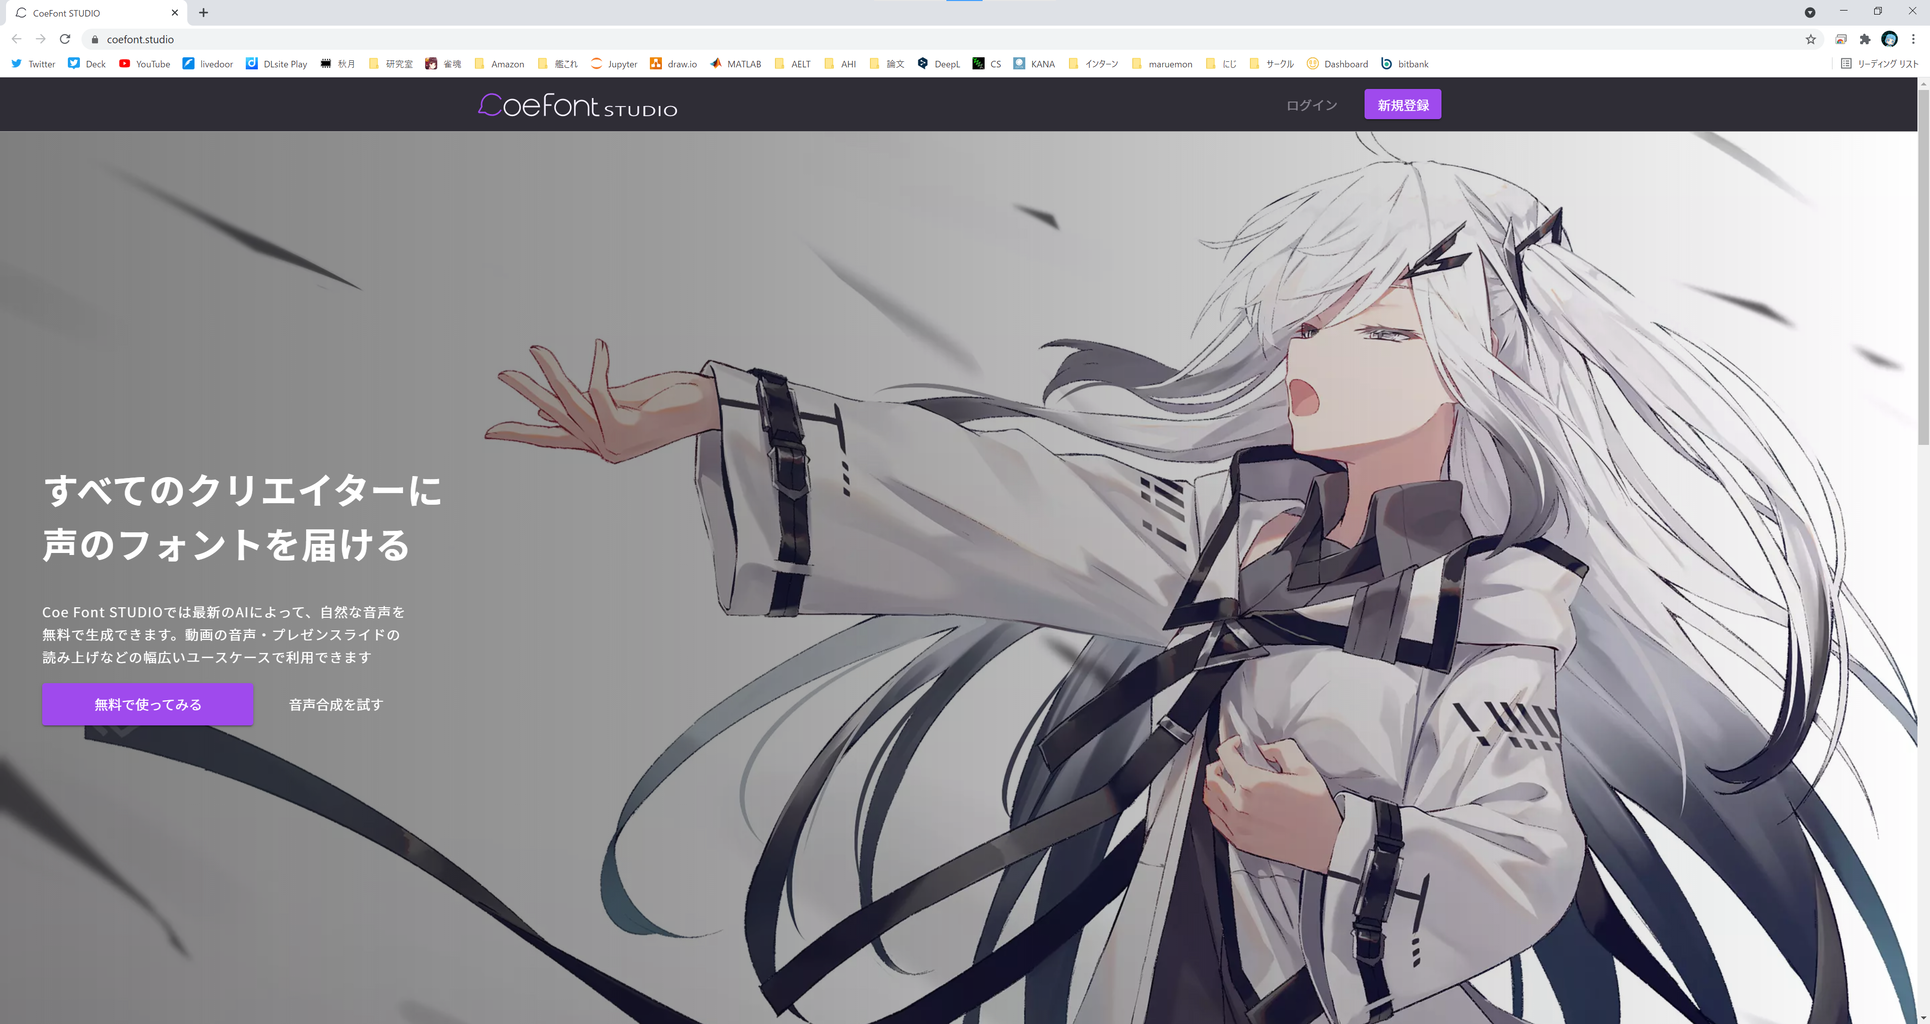Open the 雀魂 bookmark
Viewport: 1930px width, 1024px height.
pos(443,64)
